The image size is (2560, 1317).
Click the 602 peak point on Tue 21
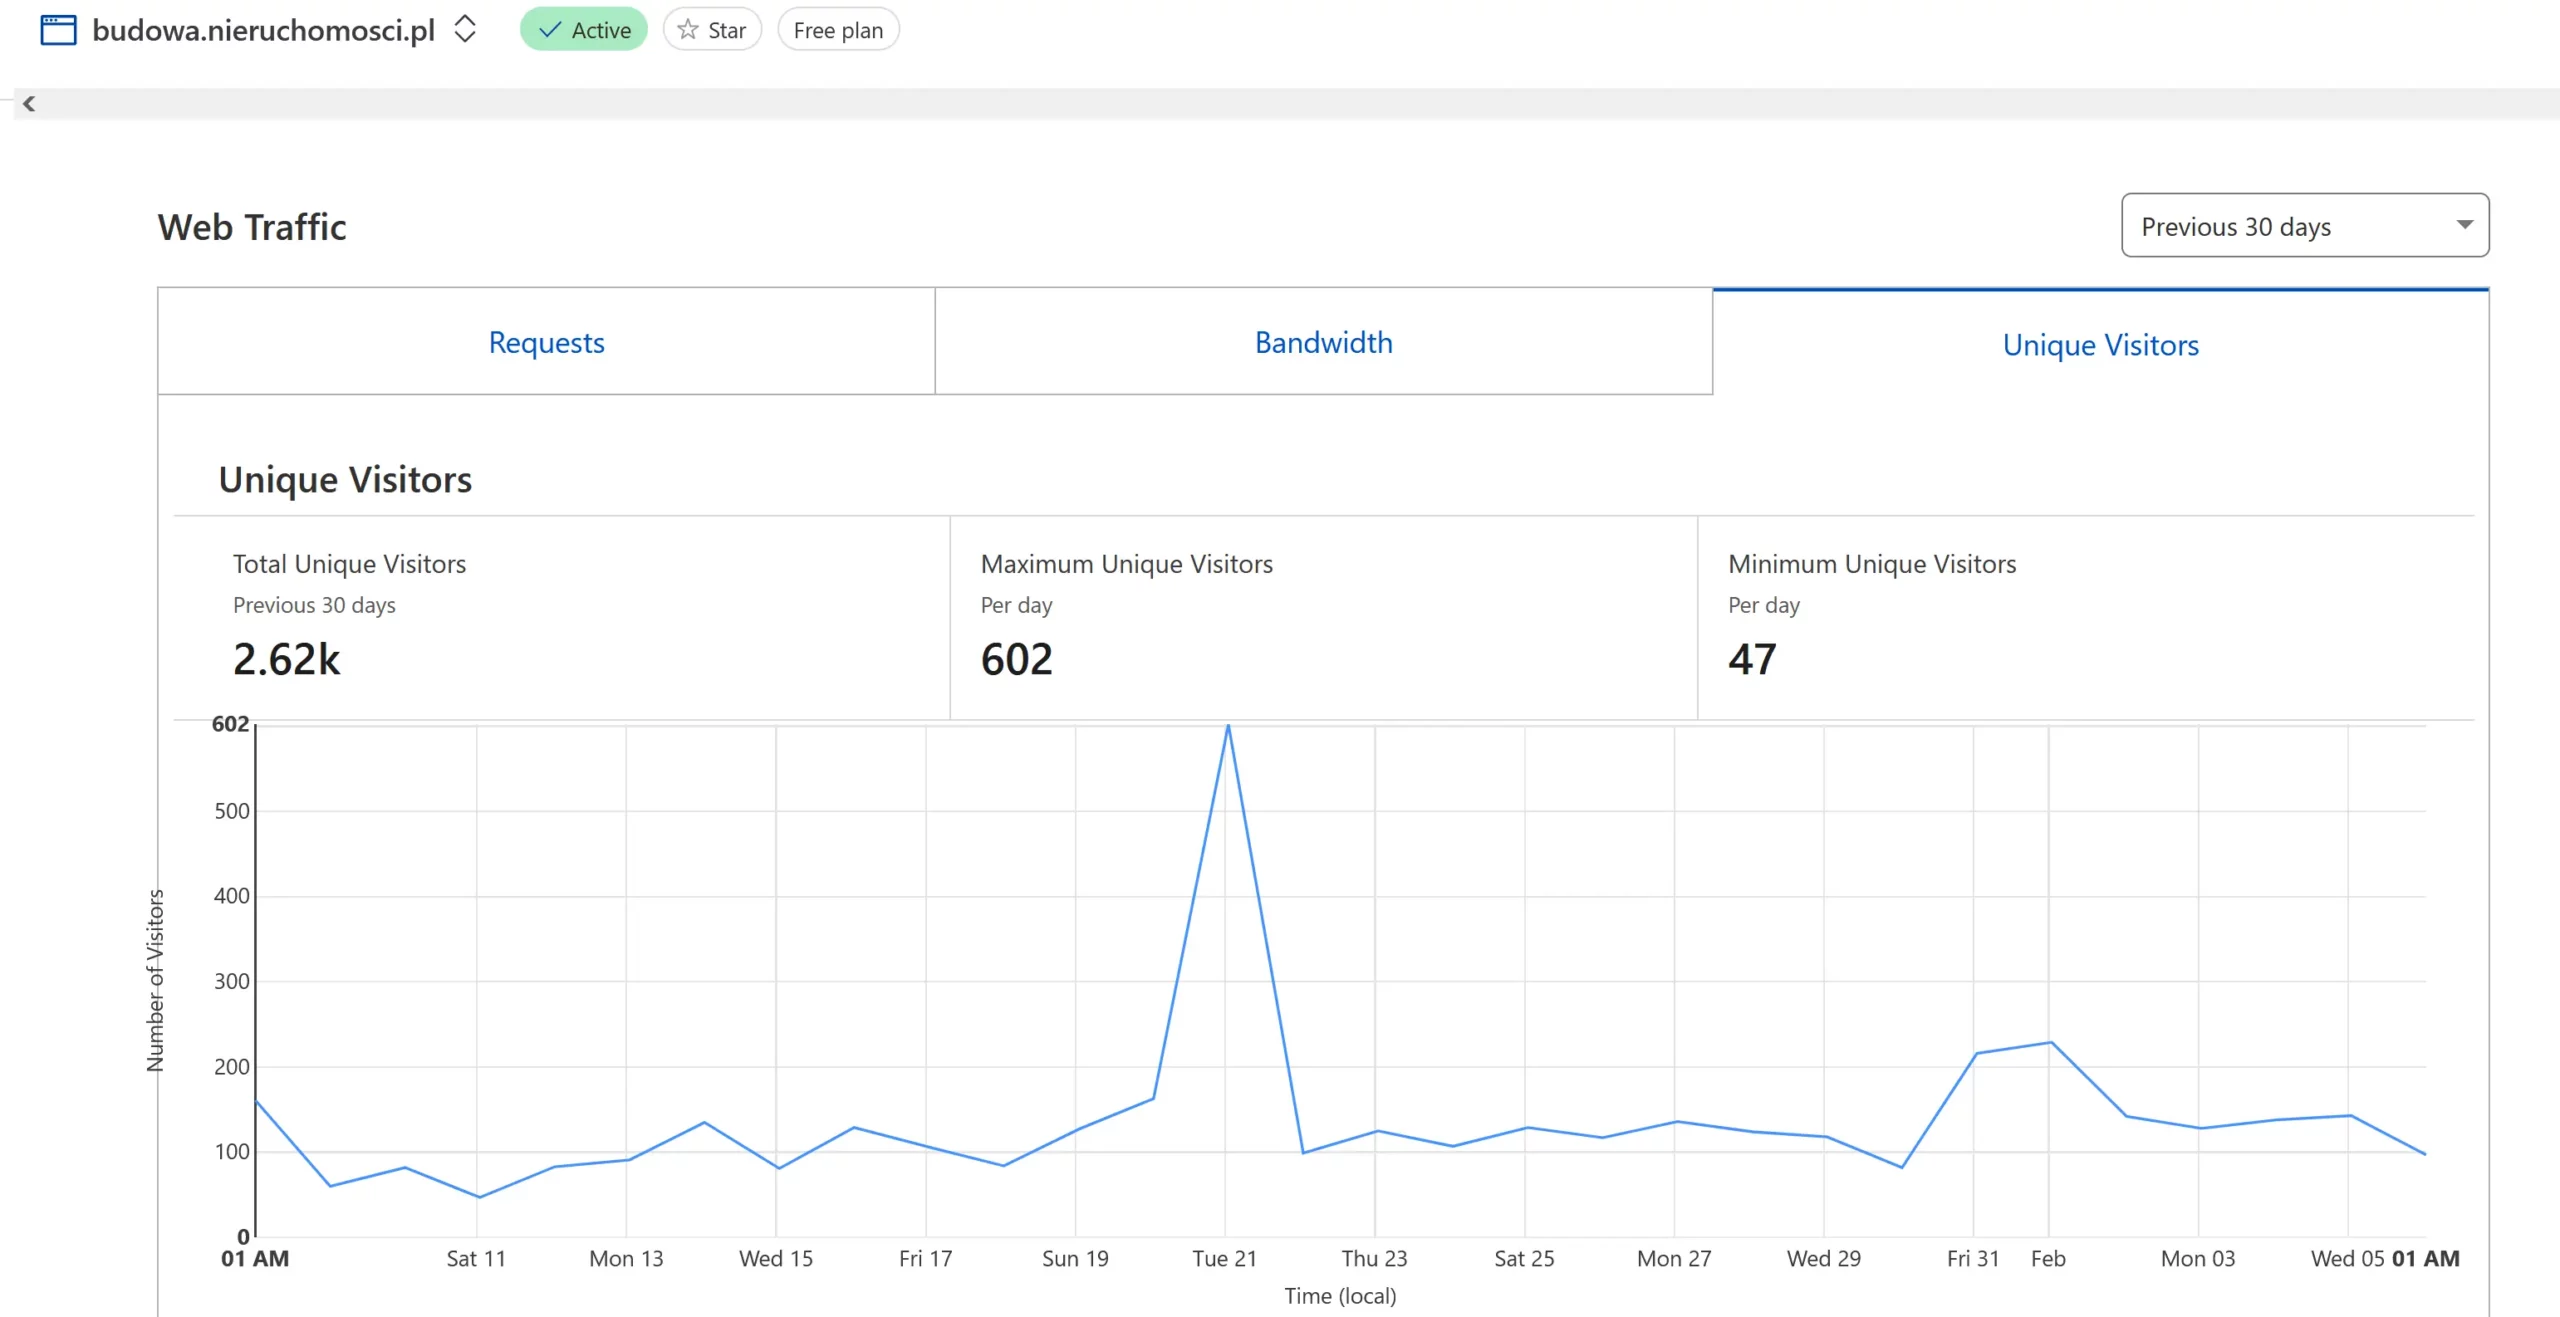[x=1228, y=726]
